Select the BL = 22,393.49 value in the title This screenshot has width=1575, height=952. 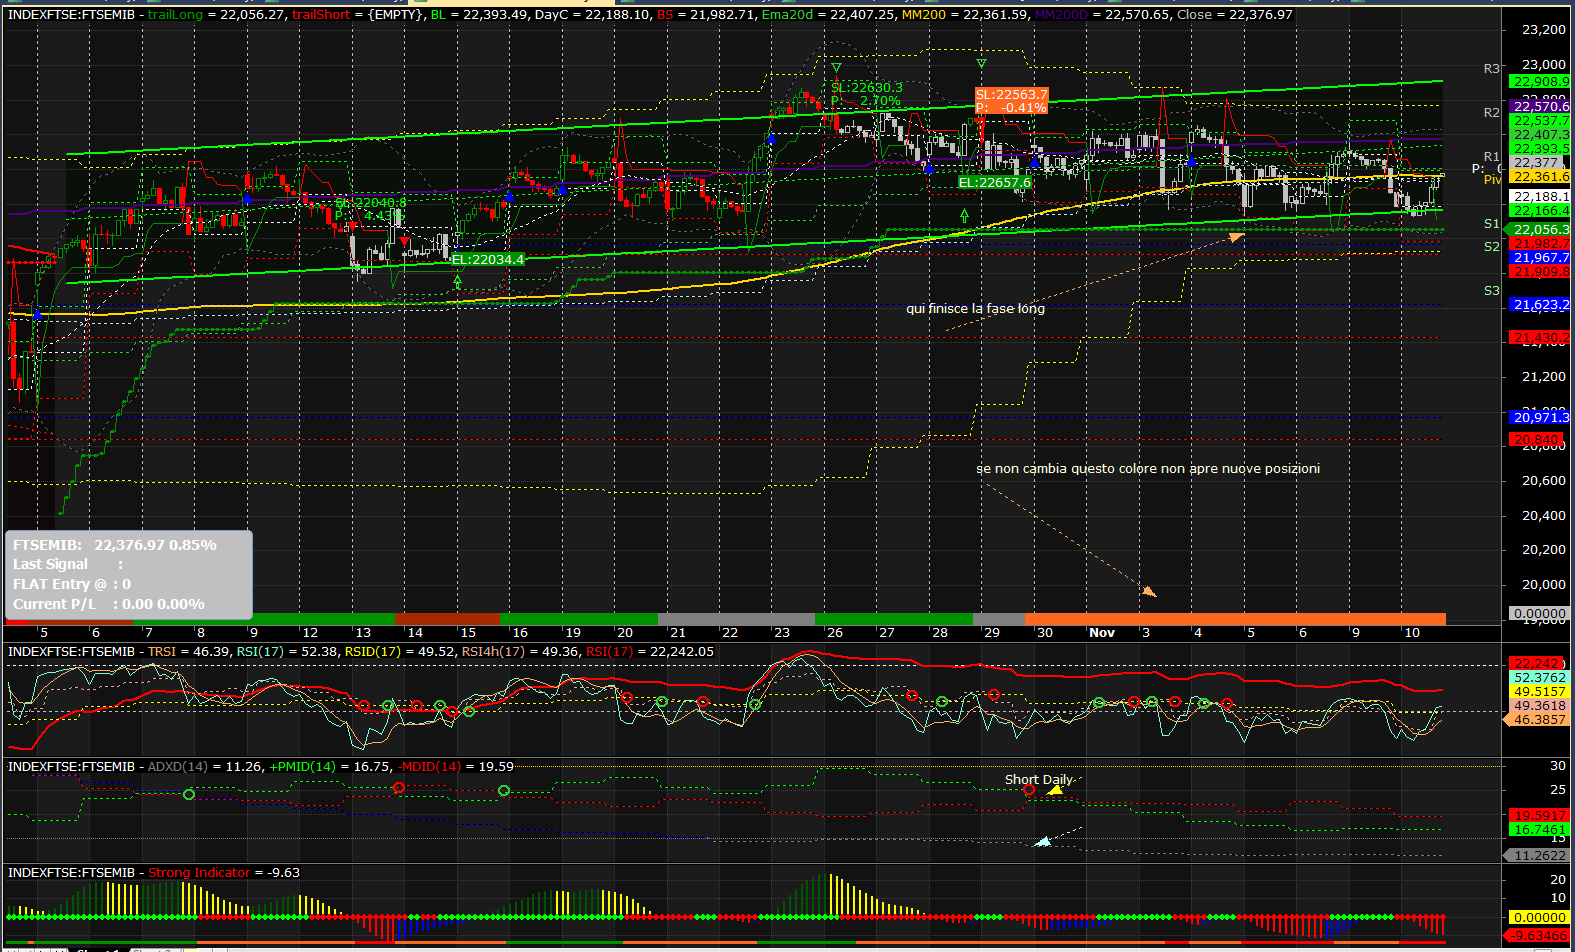(479, 15)
